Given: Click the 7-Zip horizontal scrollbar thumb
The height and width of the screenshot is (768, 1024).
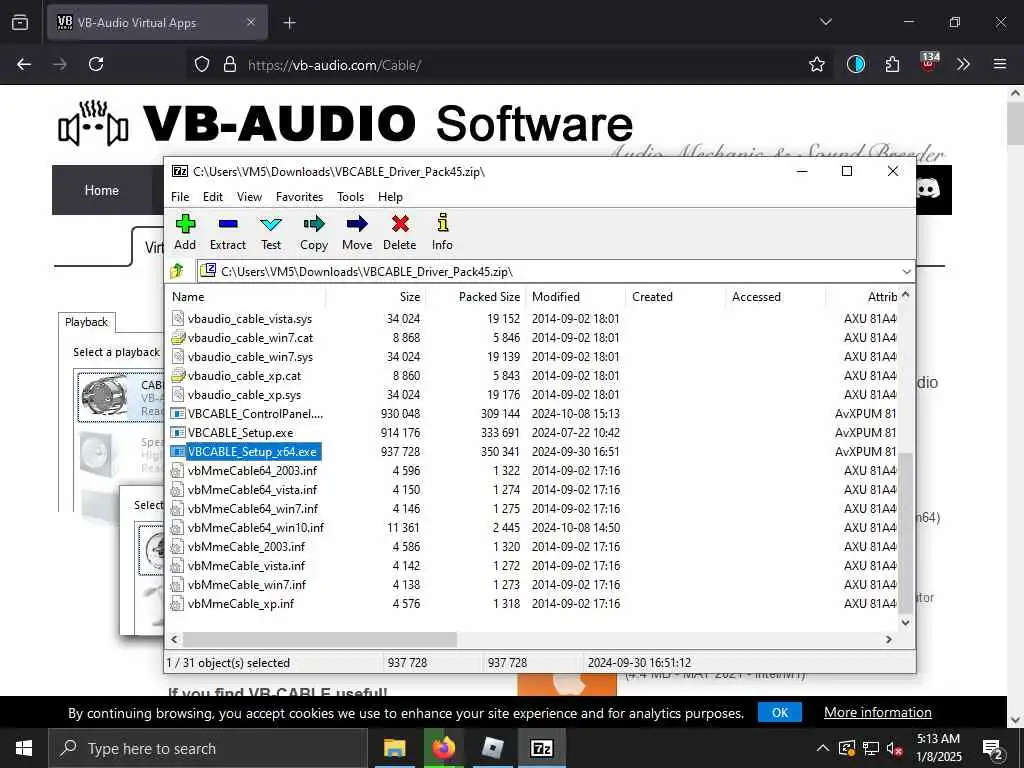Looking at the screenshot, I should point(319,639).
